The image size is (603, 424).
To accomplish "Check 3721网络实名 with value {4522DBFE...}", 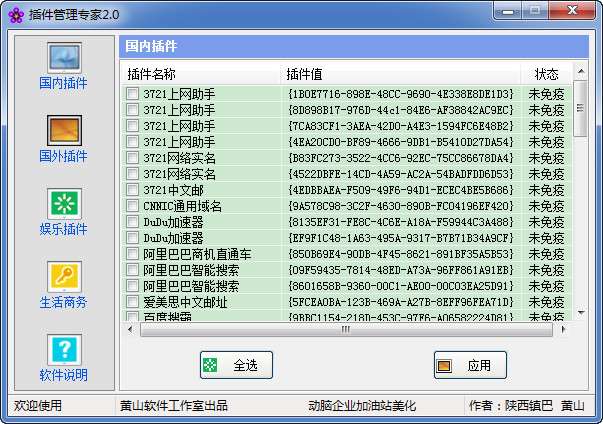I will [132, 173].
